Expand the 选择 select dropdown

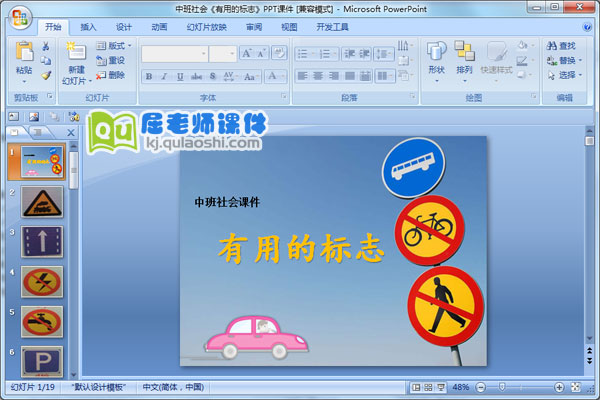pyautogui.click(x=564, y=75)
